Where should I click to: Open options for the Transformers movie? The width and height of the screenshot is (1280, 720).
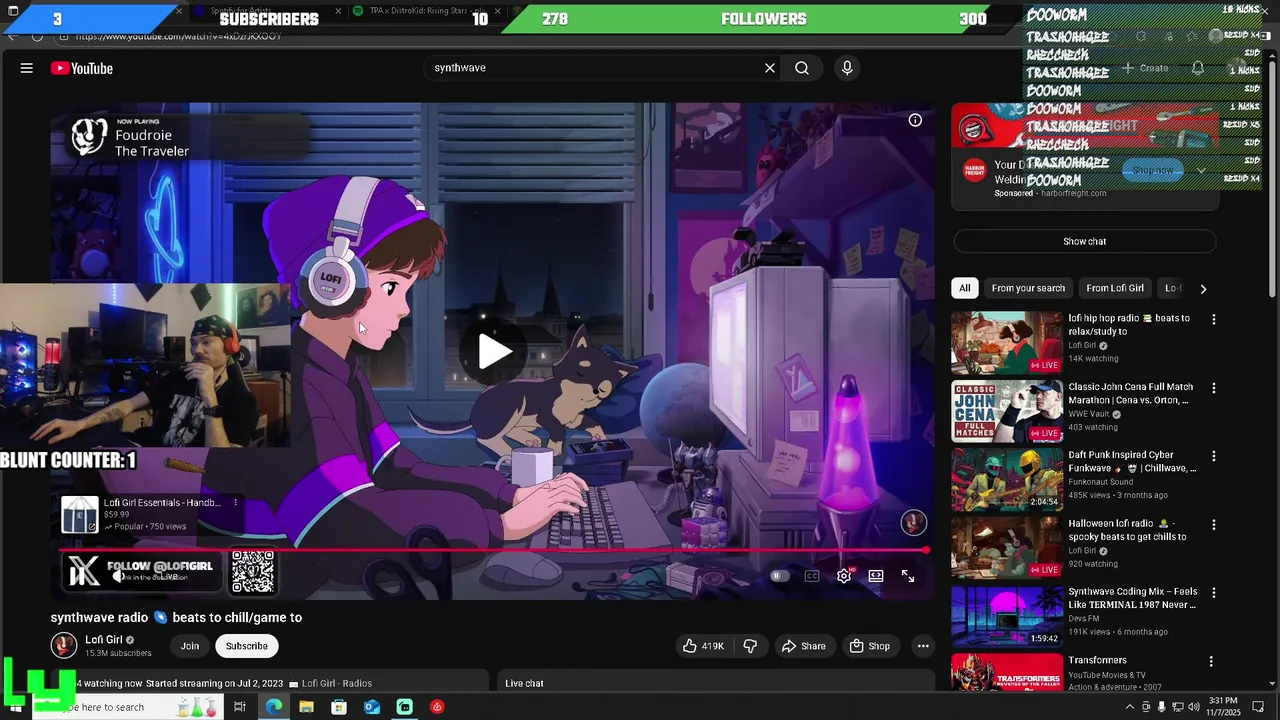[1211, 661]
